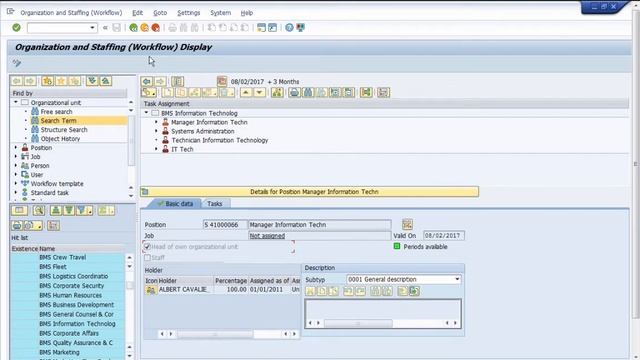Image resolution: width=640 pixels, height=360 pixels.
Task: Open the Edit menu
Action: [138, 13]
